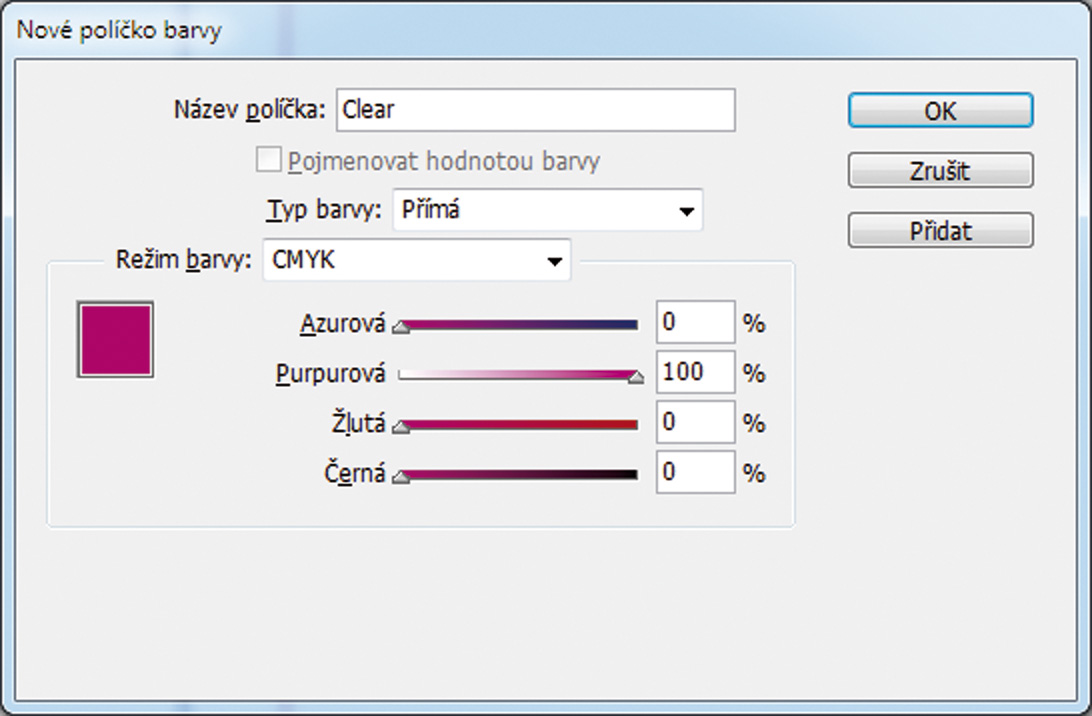Click the Zrušit button
This screenshot has width=1092, height=716.
click(940, 171)
